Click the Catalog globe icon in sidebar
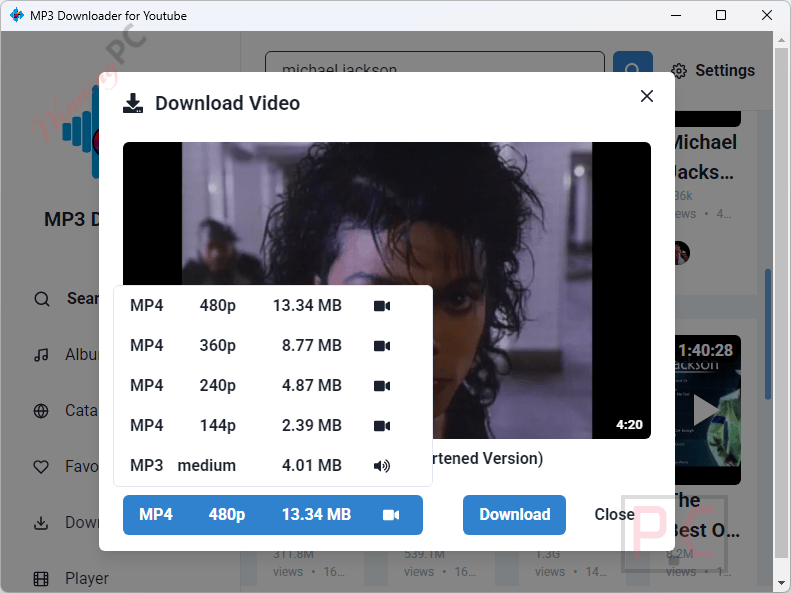 (x=41, y=411)
